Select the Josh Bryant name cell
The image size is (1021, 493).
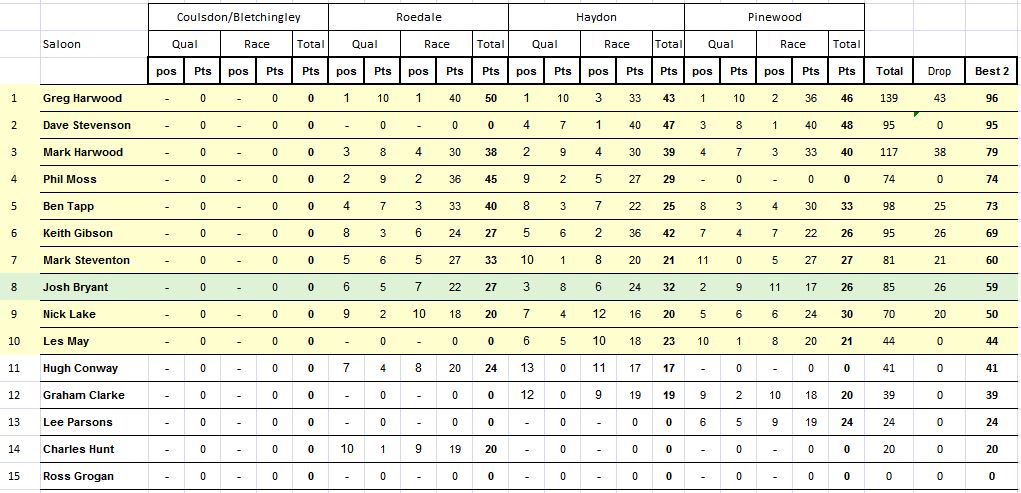click(x=77, y=287)
